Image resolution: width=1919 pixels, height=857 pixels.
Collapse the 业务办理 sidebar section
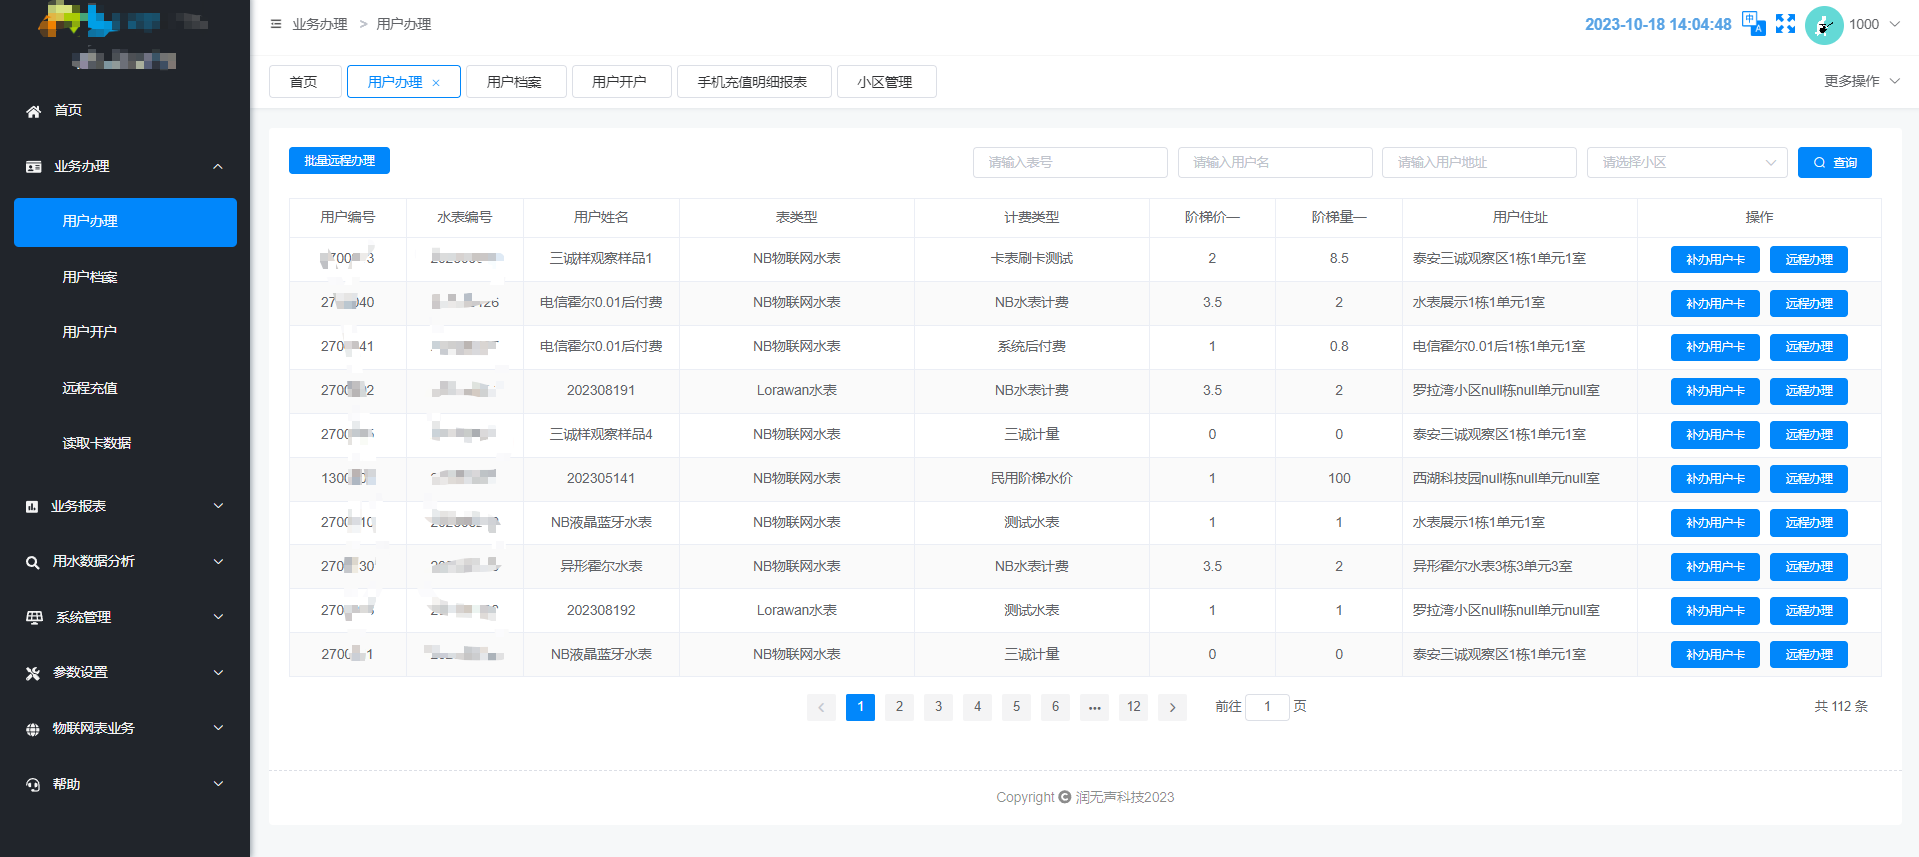point(218,166)
